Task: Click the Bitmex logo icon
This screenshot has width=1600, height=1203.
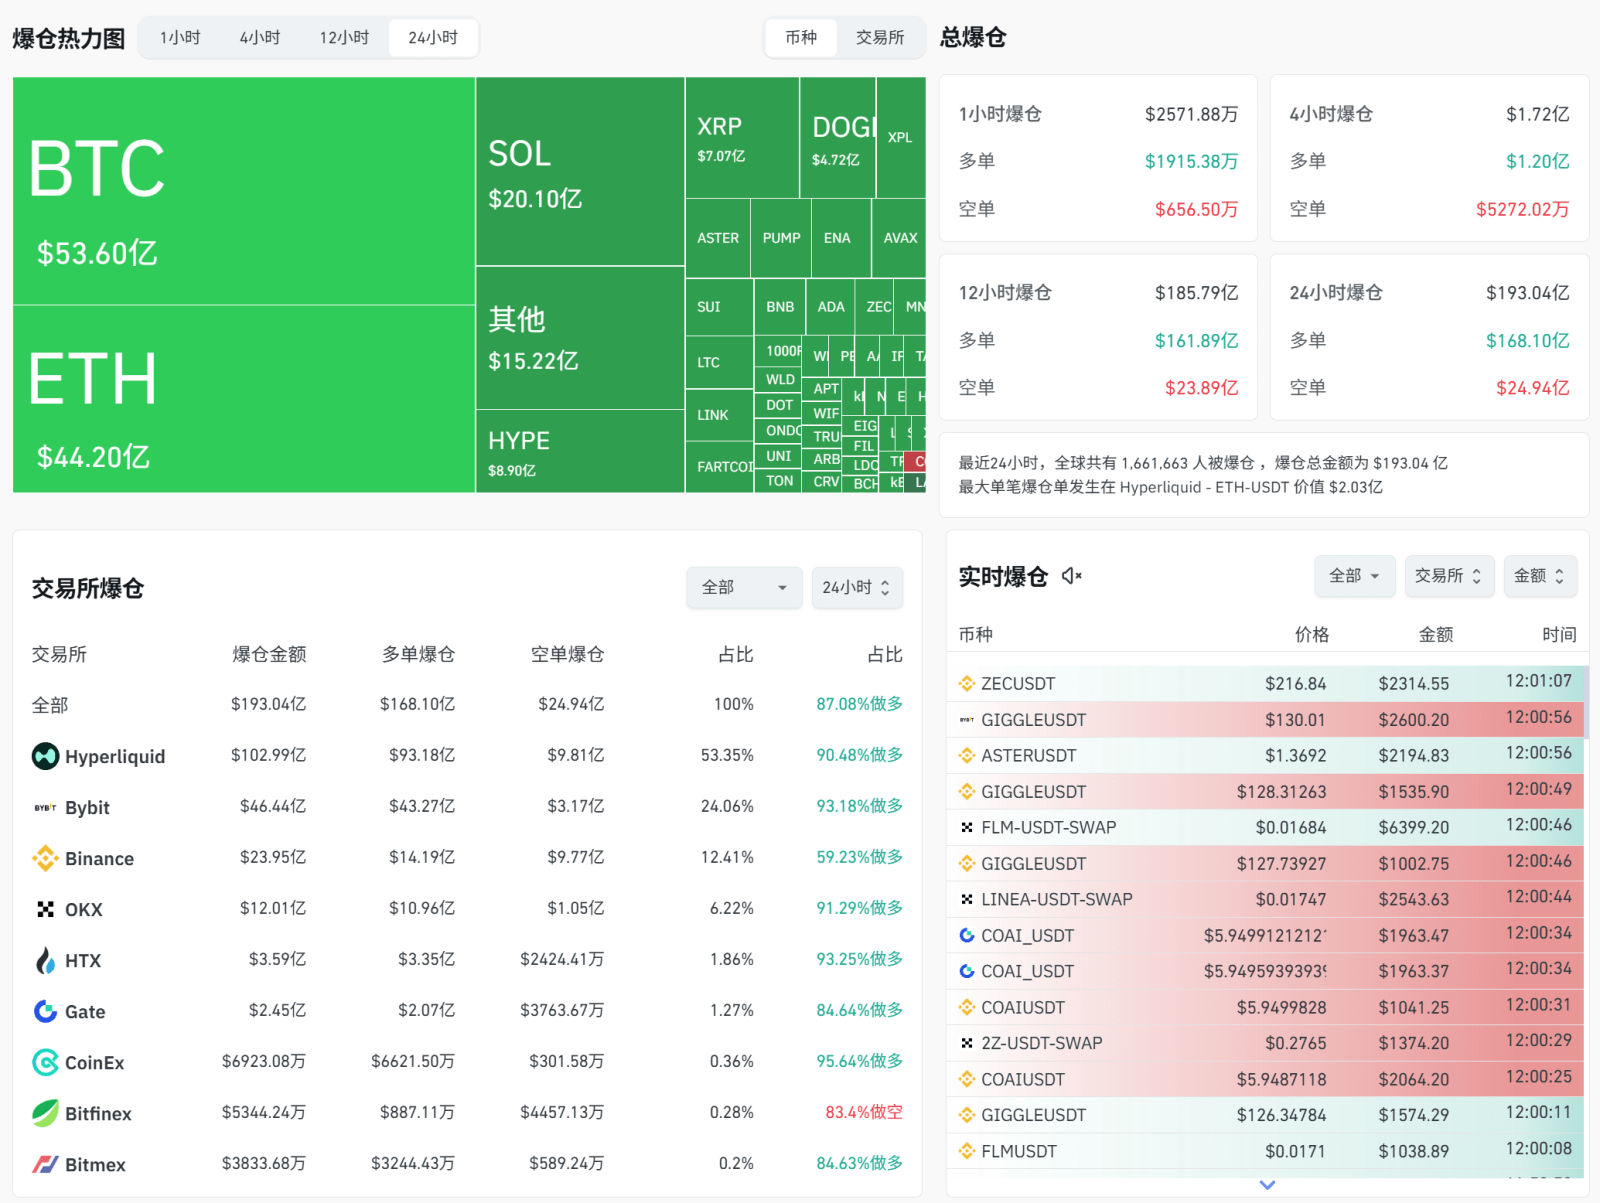Action: pyautogui.click(x=45, y=1164)
